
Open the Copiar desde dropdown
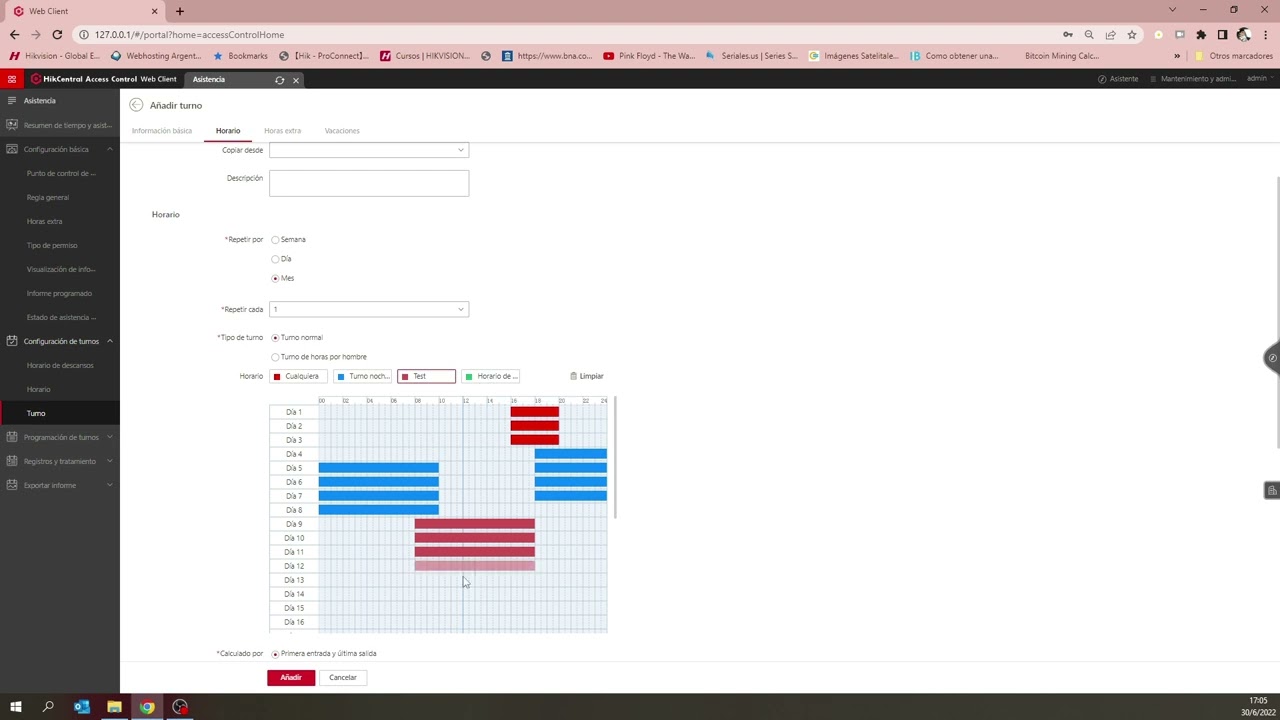coord(368,150)
